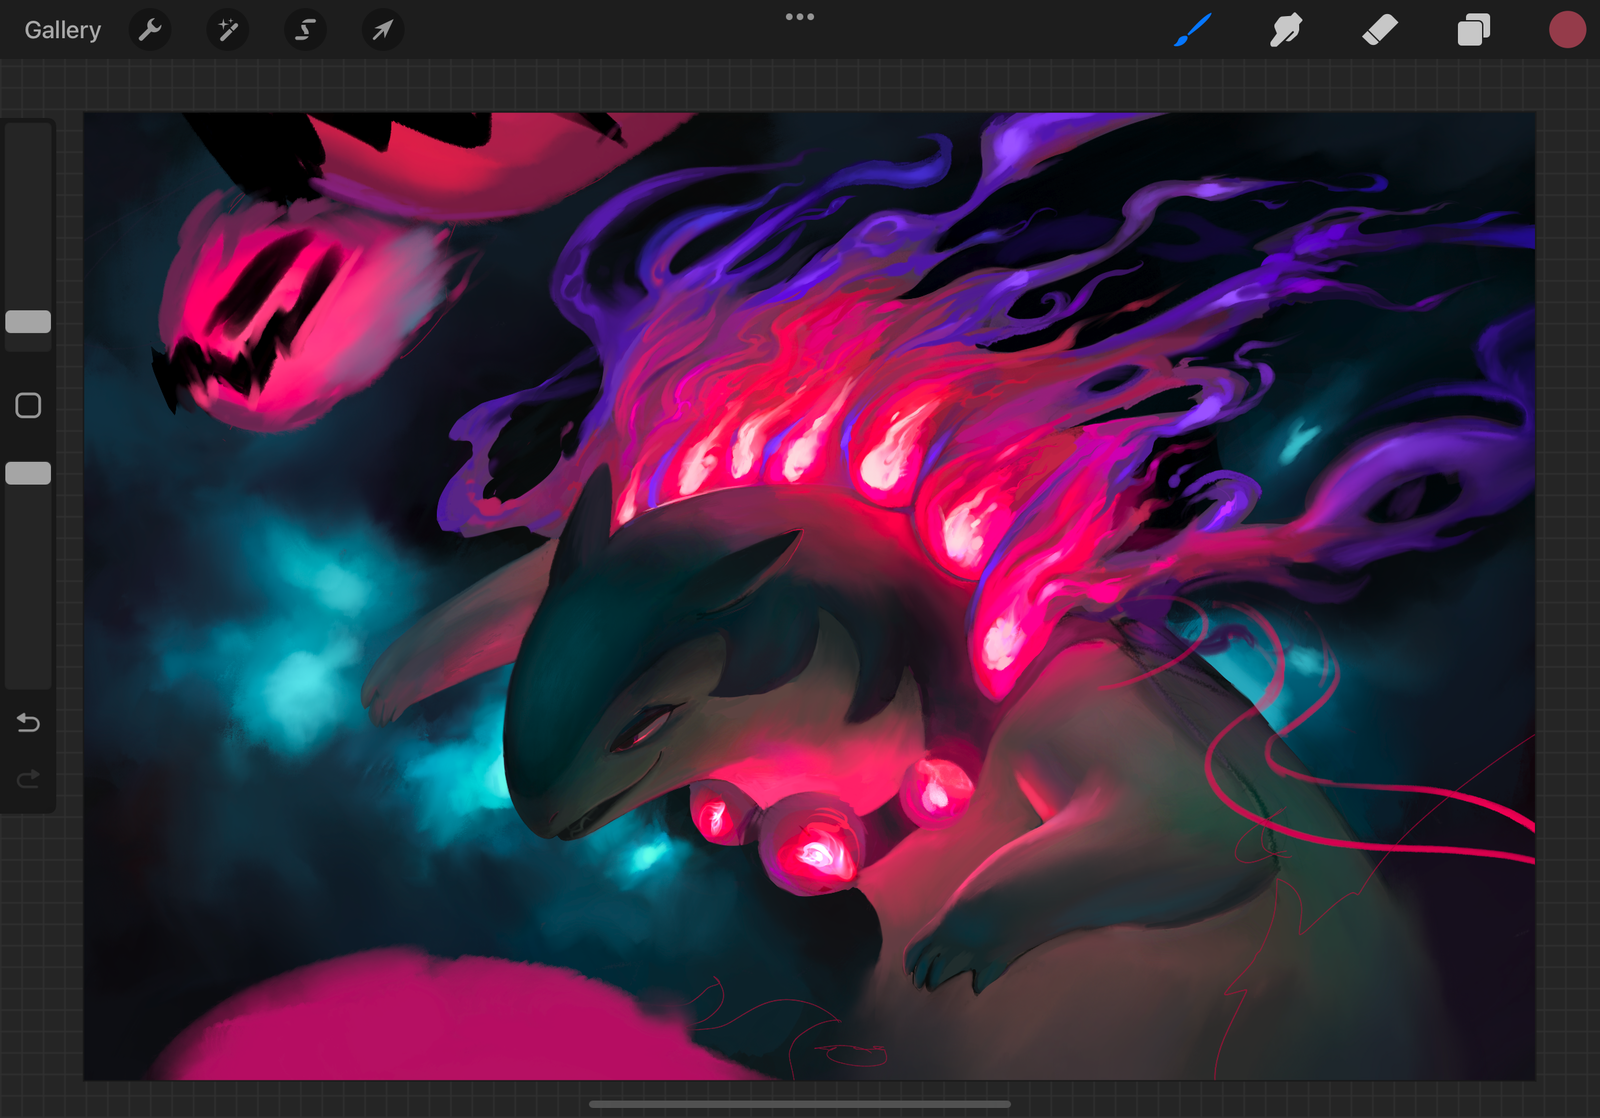1600x1118 pixels.
Task: Open the Adjustments magic wand menu
Action: (x=228, y=30)
